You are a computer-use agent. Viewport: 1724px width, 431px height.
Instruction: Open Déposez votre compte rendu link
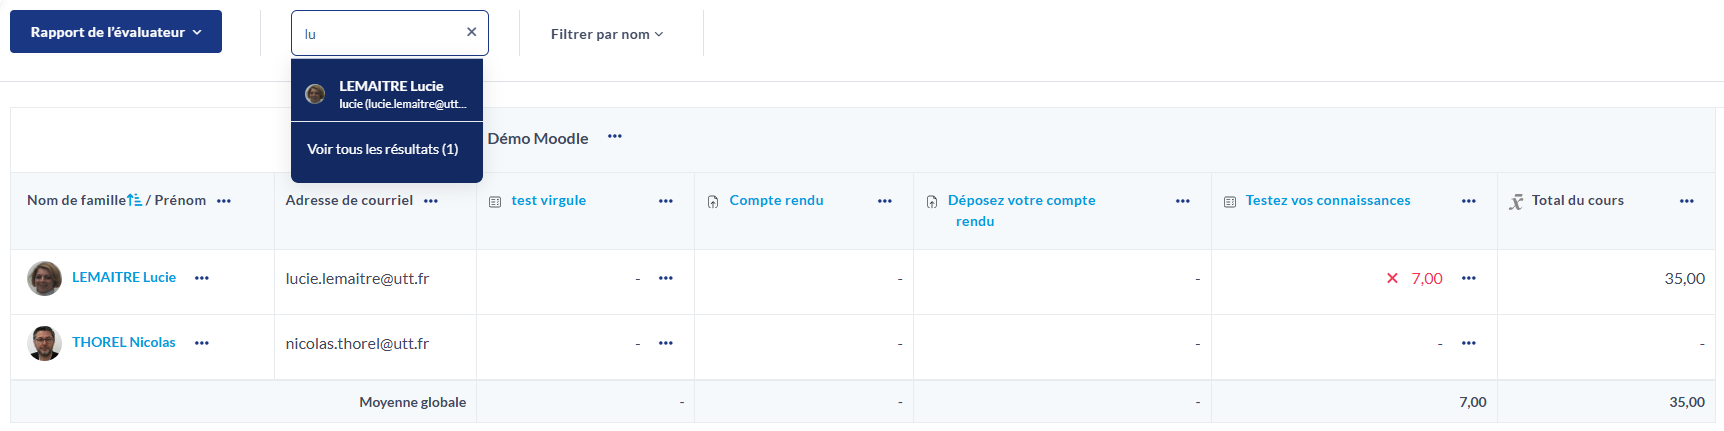tap(1022, 210)
